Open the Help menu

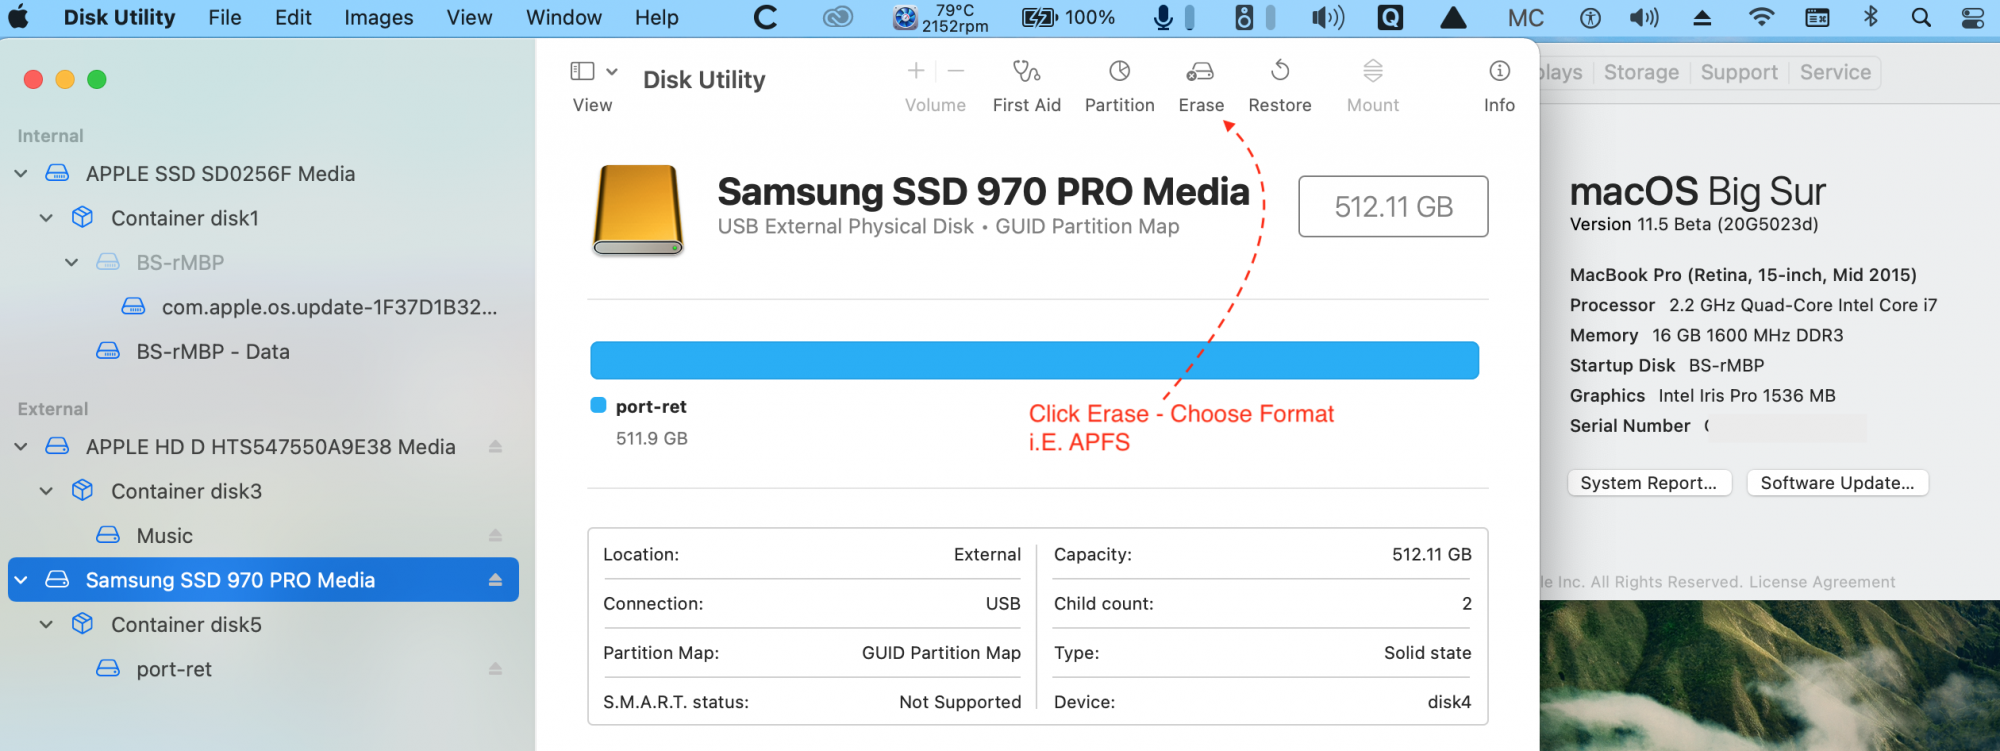[656, 17]
